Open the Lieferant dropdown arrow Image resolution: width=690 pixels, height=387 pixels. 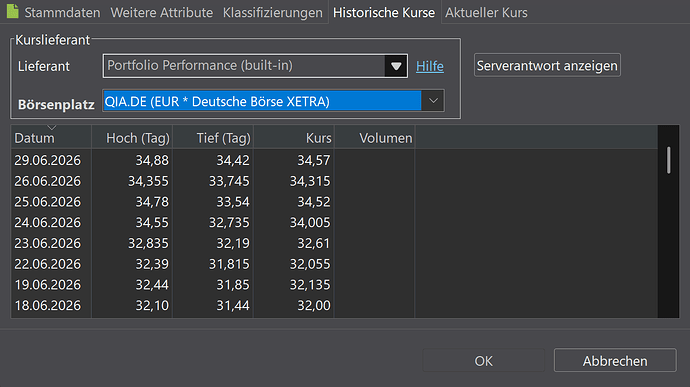[x=396, y=66]
